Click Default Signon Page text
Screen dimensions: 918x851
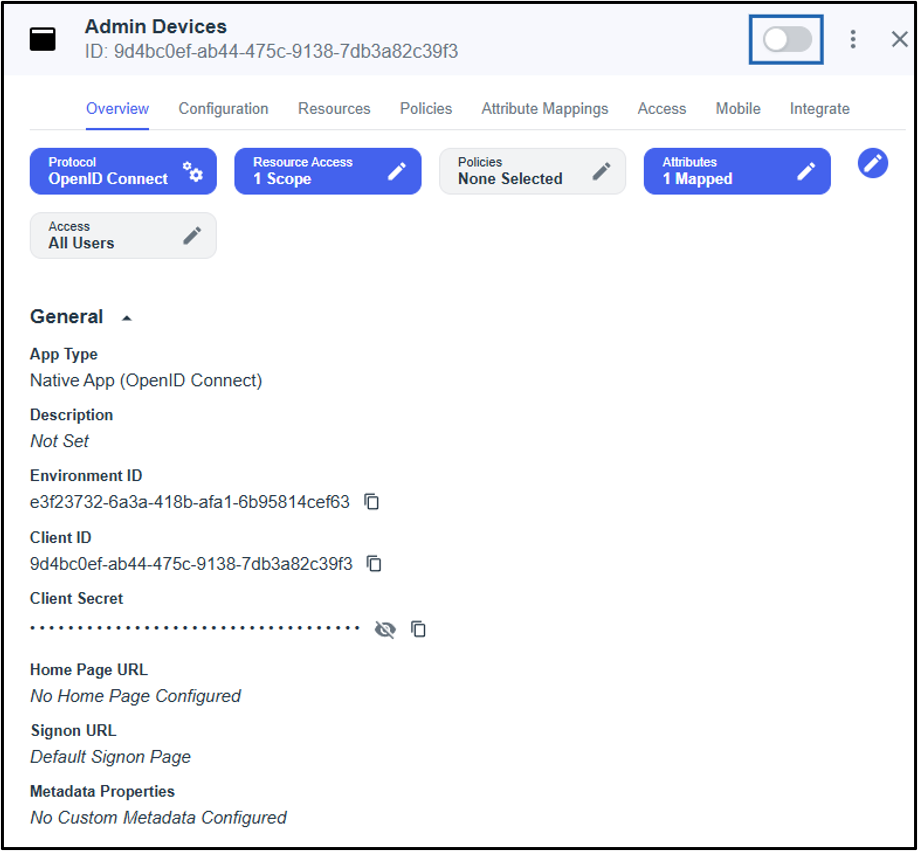pos(110,757)
